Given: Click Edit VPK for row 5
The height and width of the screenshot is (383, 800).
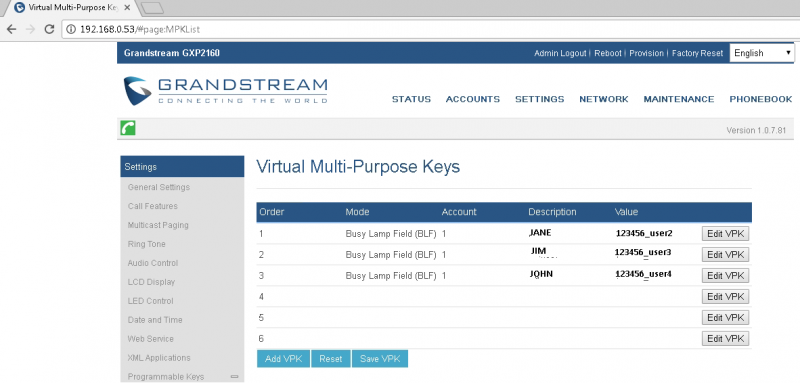Looking at the screenshot, I should click(726, 317).
